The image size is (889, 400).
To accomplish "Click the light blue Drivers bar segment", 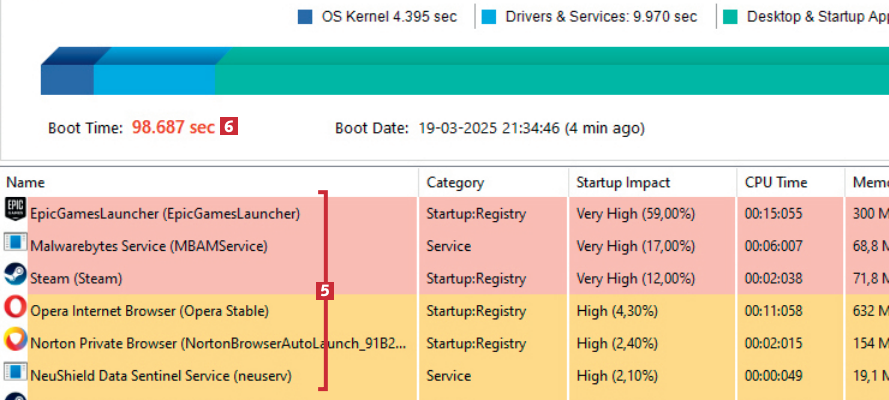I will click(x=155, y=76).
